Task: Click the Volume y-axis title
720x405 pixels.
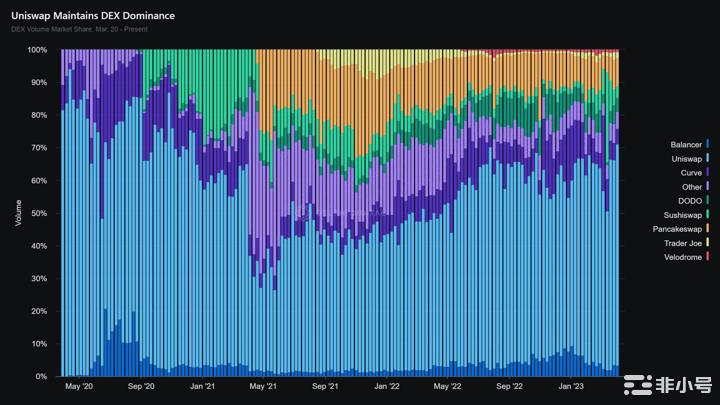Action: pos(17,213)
